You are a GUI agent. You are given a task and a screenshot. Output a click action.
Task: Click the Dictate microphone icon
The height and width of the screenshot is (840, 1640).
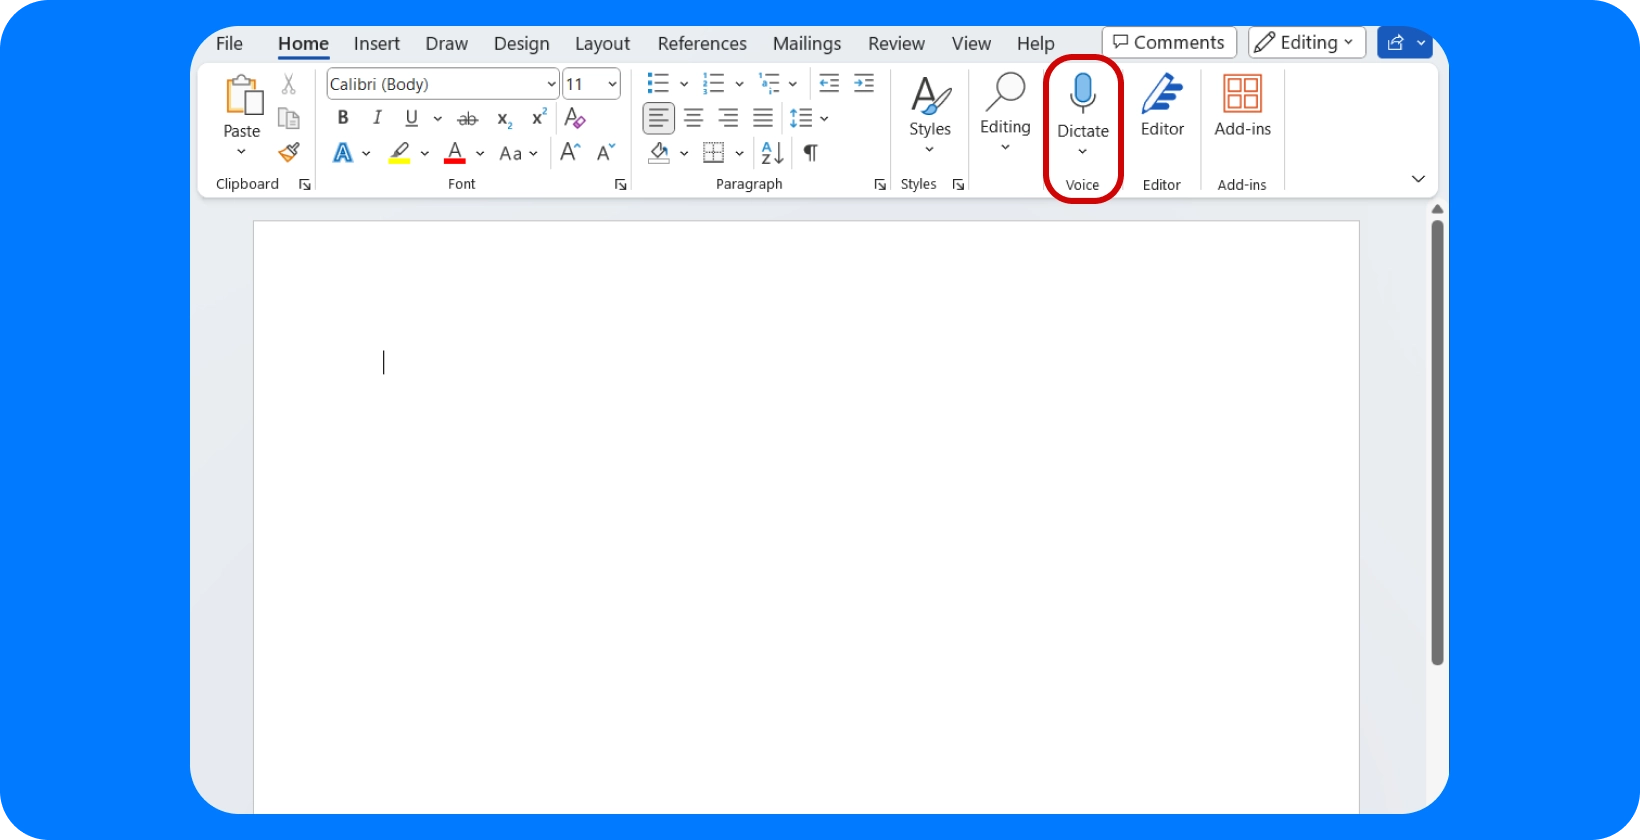point(1083,94)
